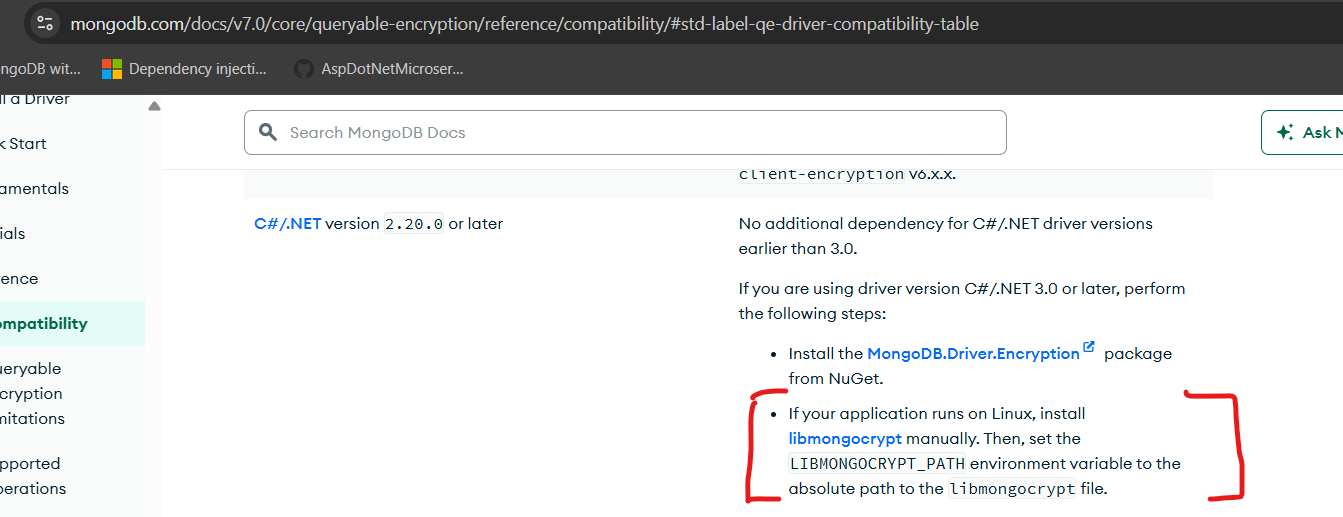Open the Dependency injecti... bookmark
This screenshot has height=517, width=1343.
(197, 69)
